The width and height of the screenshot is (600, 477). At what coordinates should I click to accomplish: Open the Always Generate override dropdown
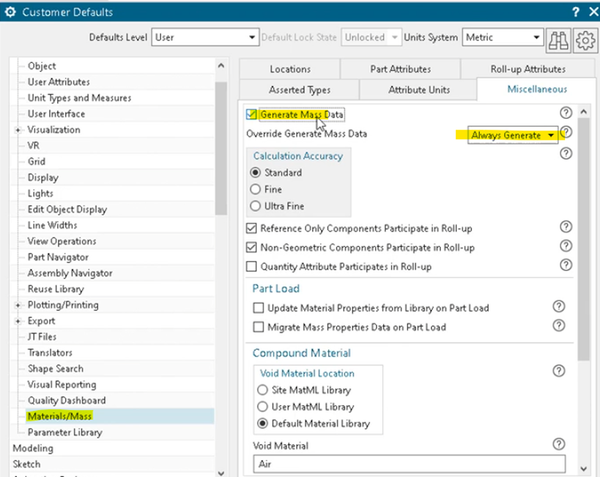click(x=512, y=135)
